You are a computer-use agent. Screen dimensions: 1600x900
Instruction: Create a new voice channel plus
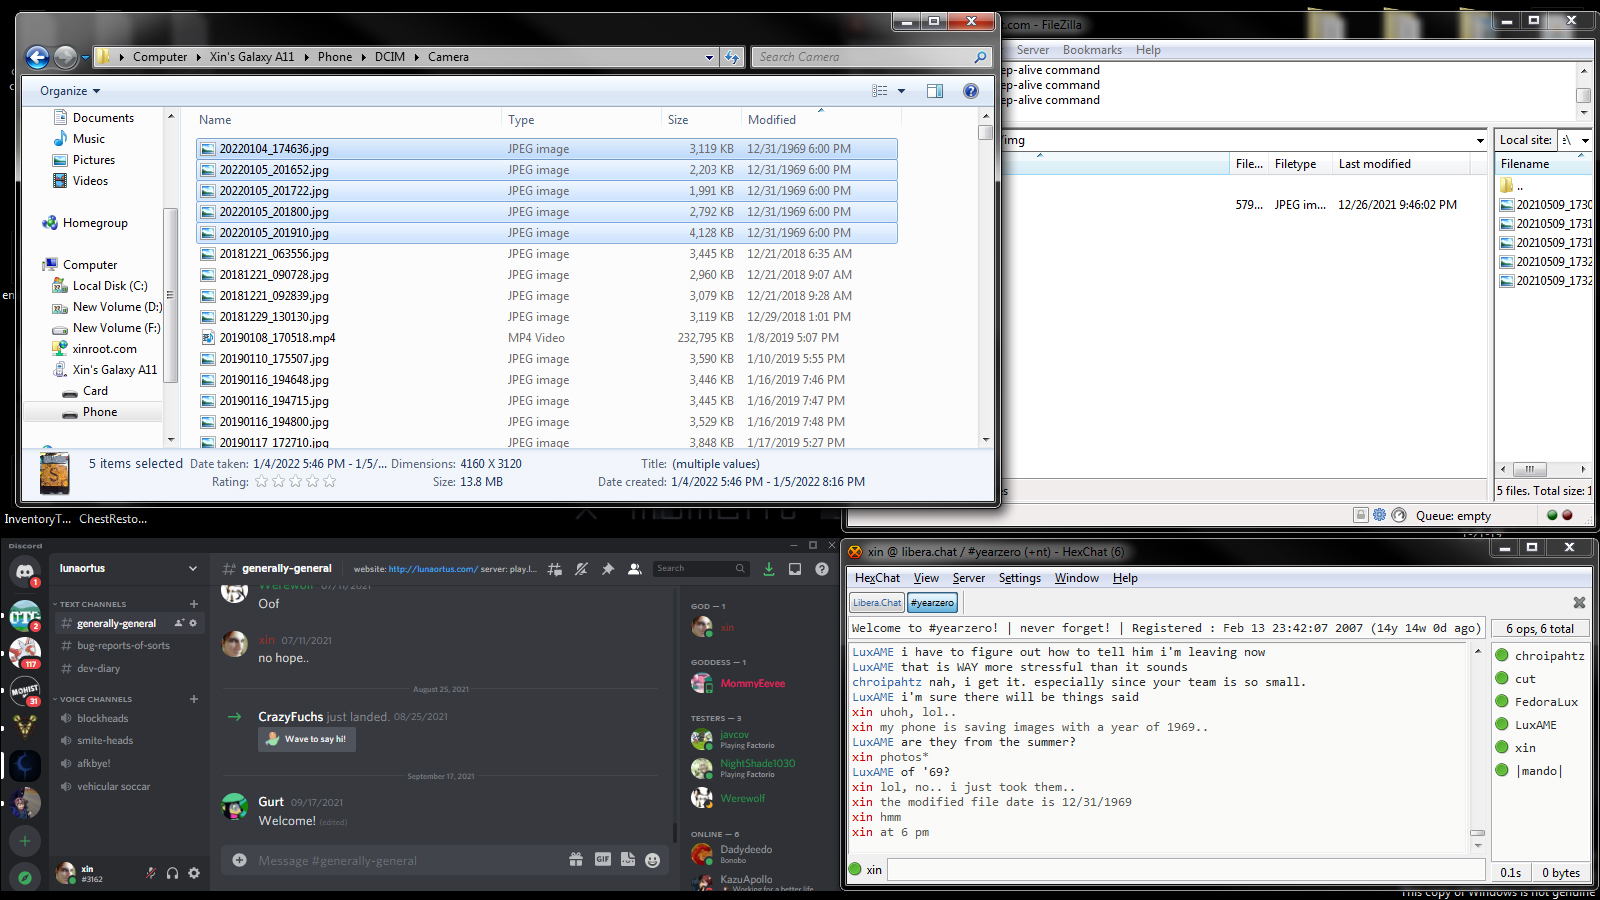click(194, 699)
